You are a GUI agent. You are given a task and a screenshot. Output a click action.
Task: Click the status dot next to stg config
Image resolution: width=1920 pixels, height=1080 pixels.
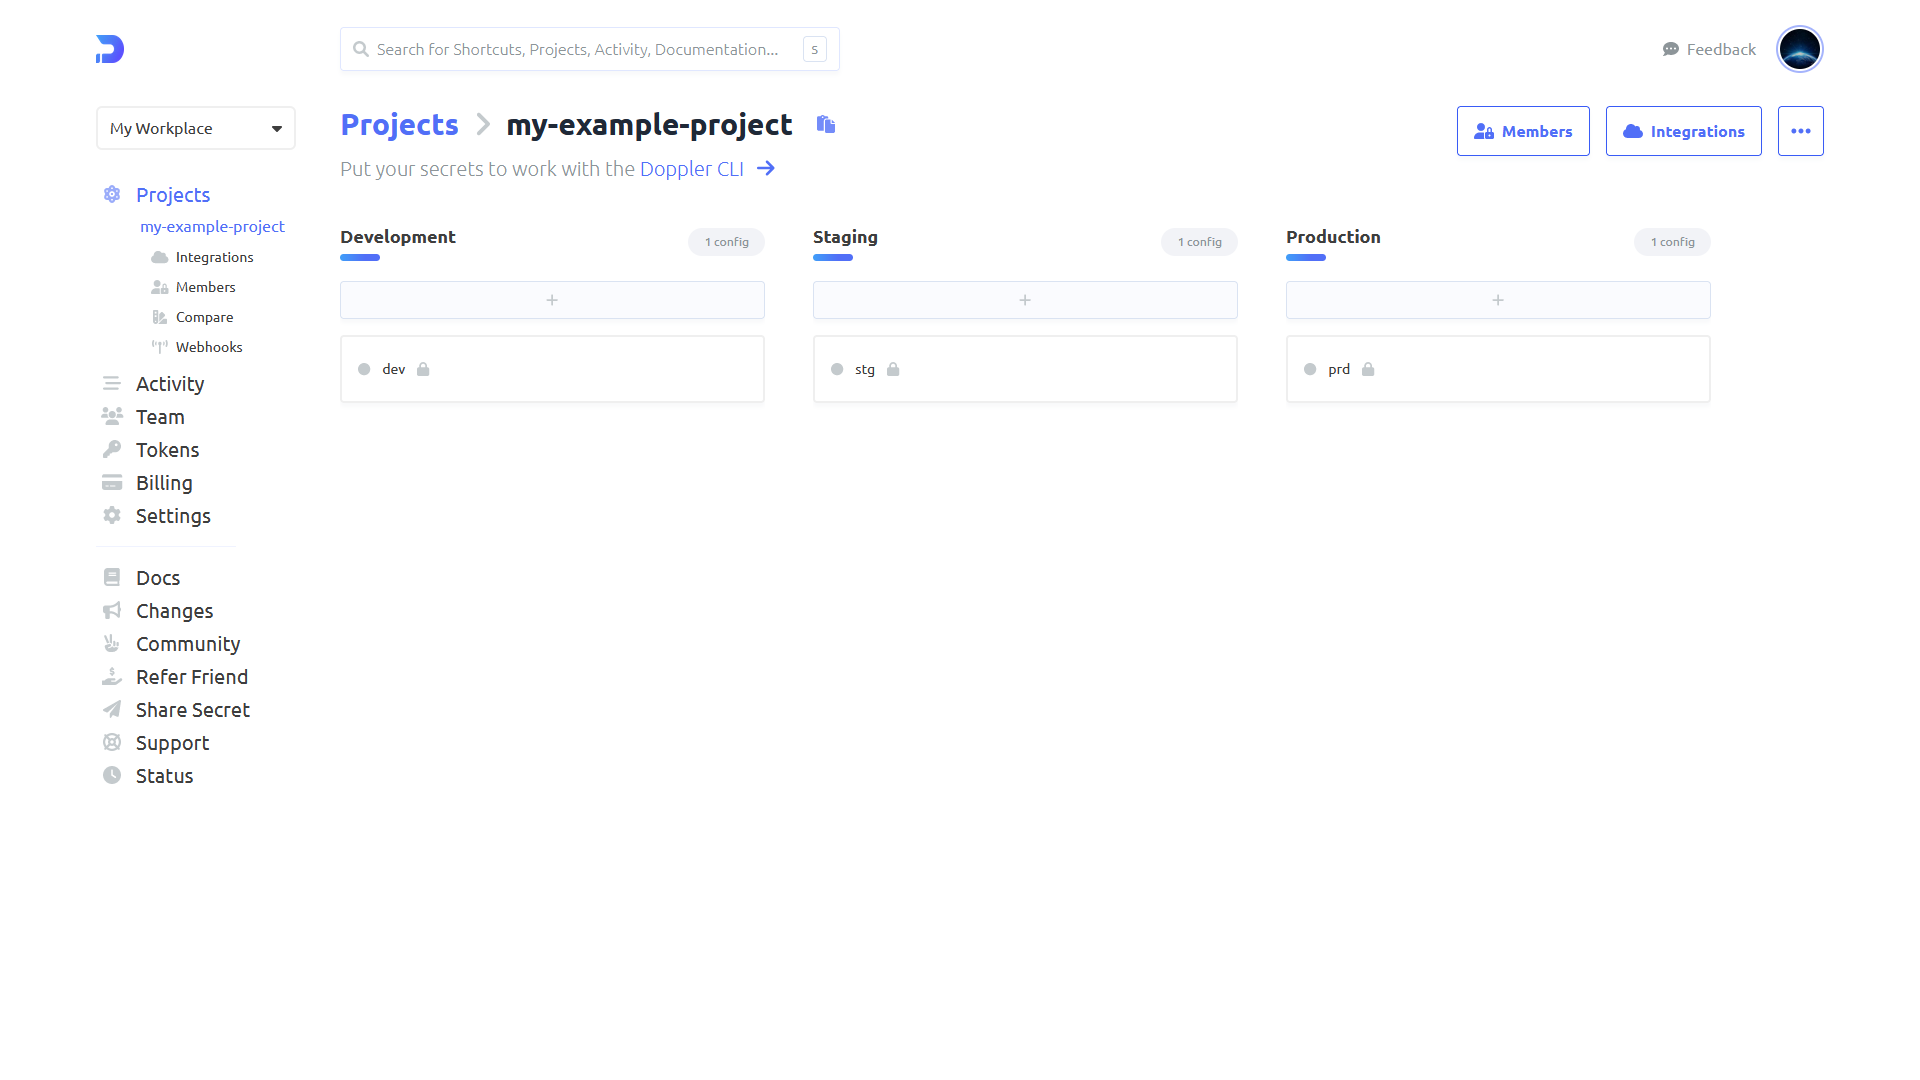(x=838, y=369)
